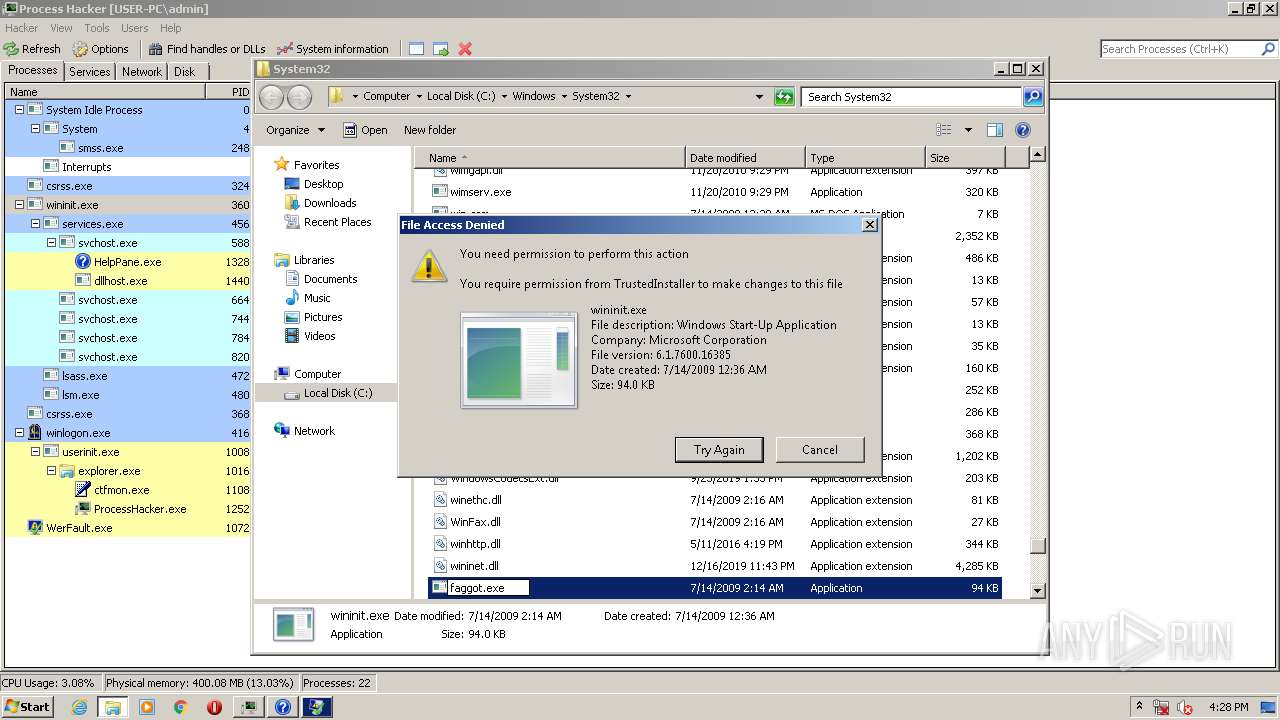Toggle the preview pane icon

click(995, 130)
